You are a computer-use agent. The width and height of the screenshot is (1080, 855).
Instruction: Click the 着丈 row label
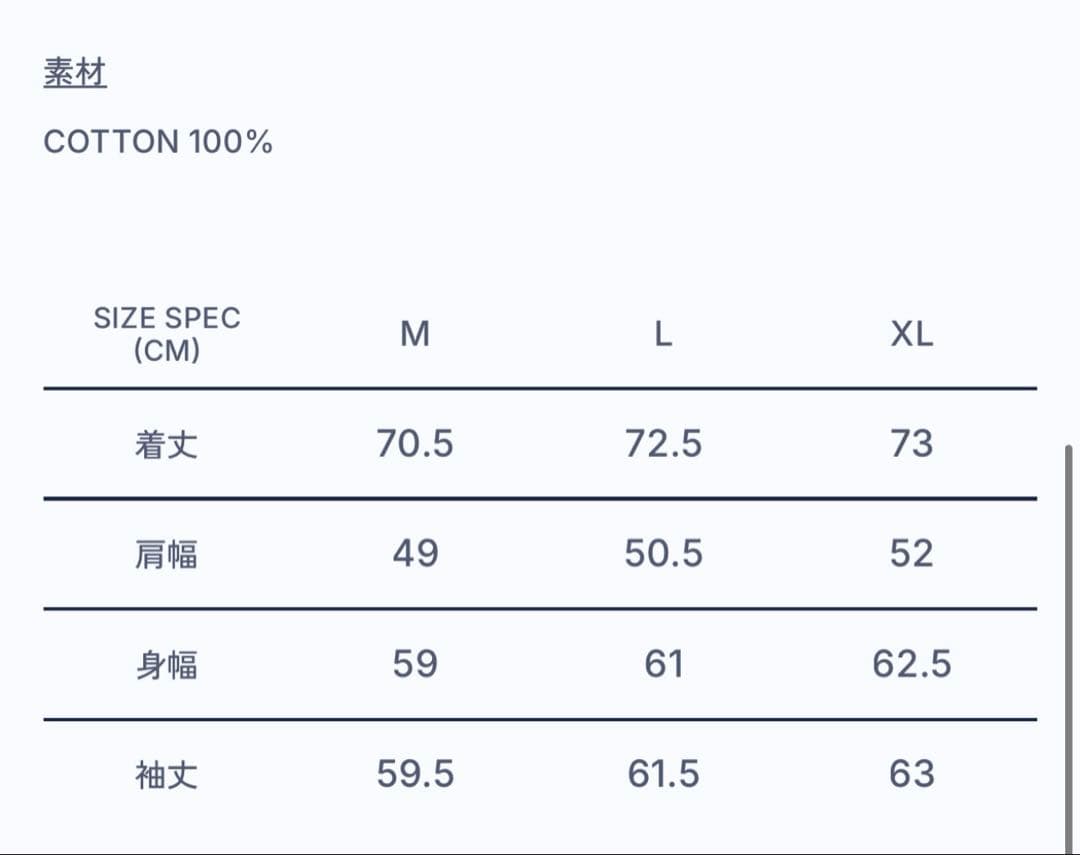pyautogui.click(x=167, y=444)
